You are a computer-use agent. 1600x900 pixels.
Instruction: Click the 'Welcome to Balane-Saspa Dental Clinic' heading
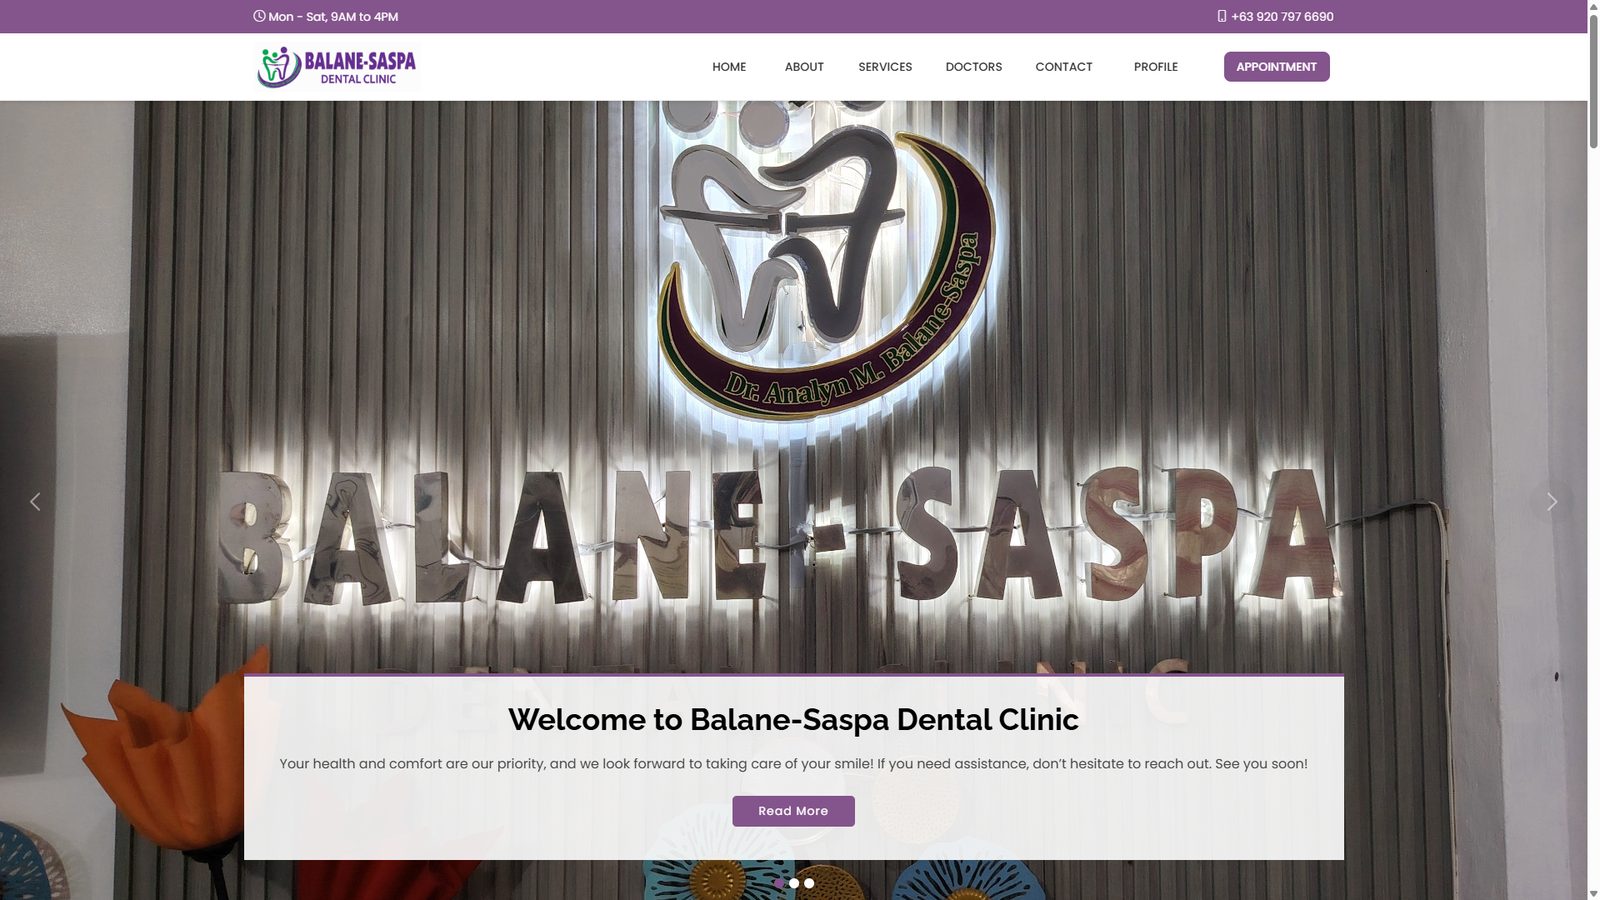tap(793, 719)
